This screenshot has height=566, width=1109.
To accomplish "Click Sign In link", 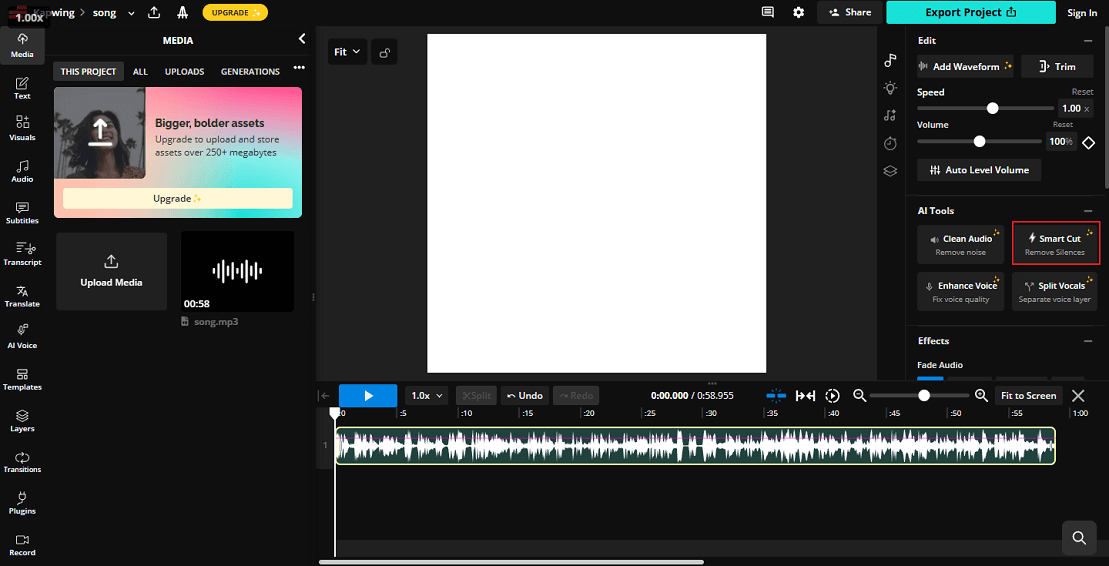I will point(1082,13).
